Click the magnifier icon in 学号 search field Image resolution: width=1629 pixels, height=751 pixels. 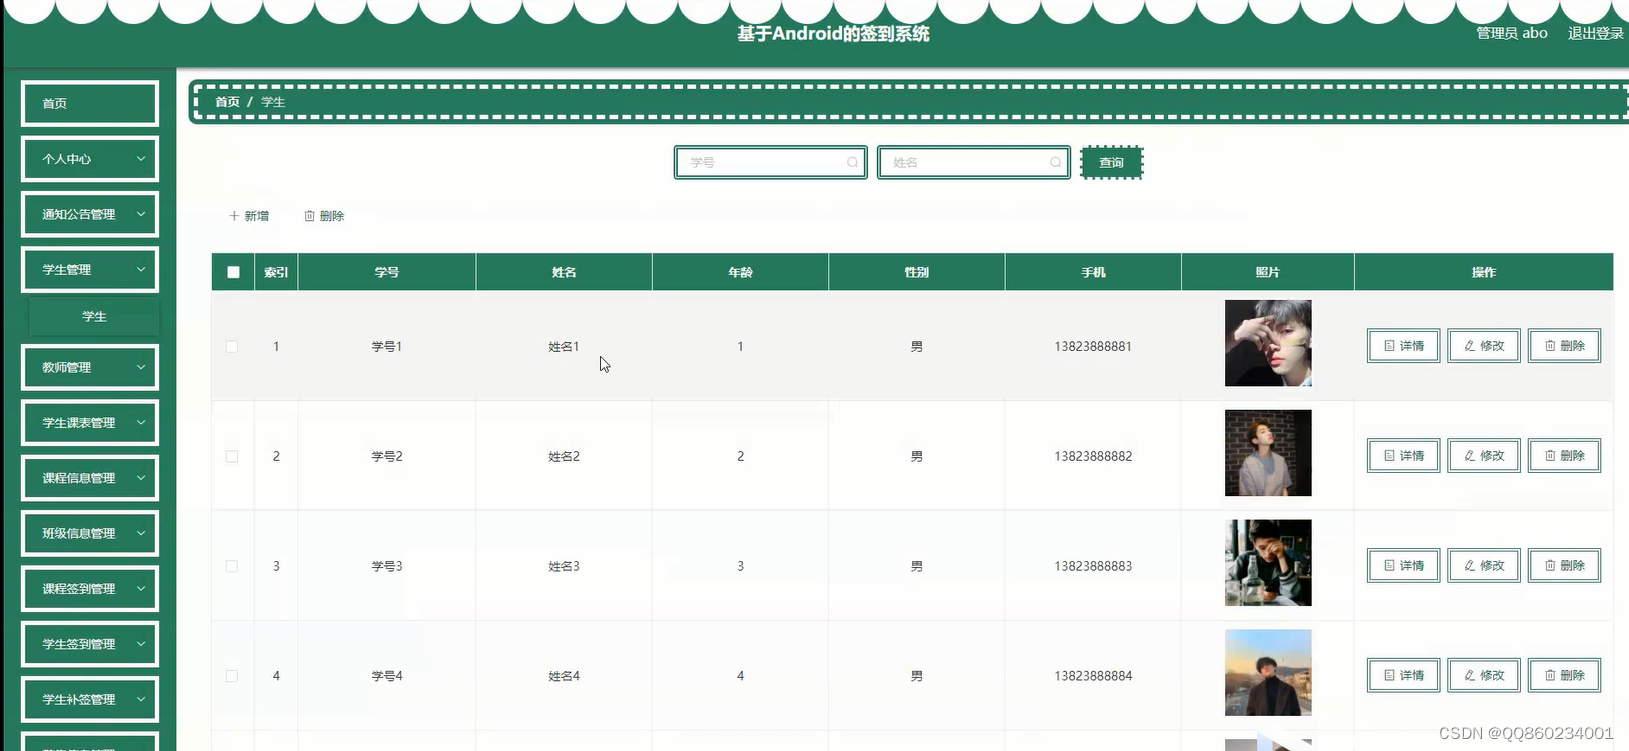[x=852, y=162]
